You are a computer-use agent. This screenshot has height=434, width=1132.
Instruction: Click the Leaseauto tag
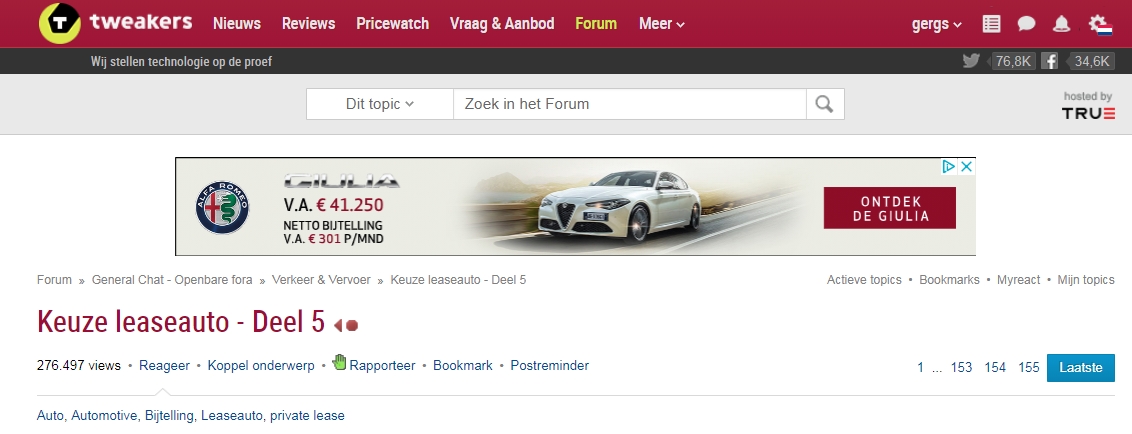pos(232,415)
